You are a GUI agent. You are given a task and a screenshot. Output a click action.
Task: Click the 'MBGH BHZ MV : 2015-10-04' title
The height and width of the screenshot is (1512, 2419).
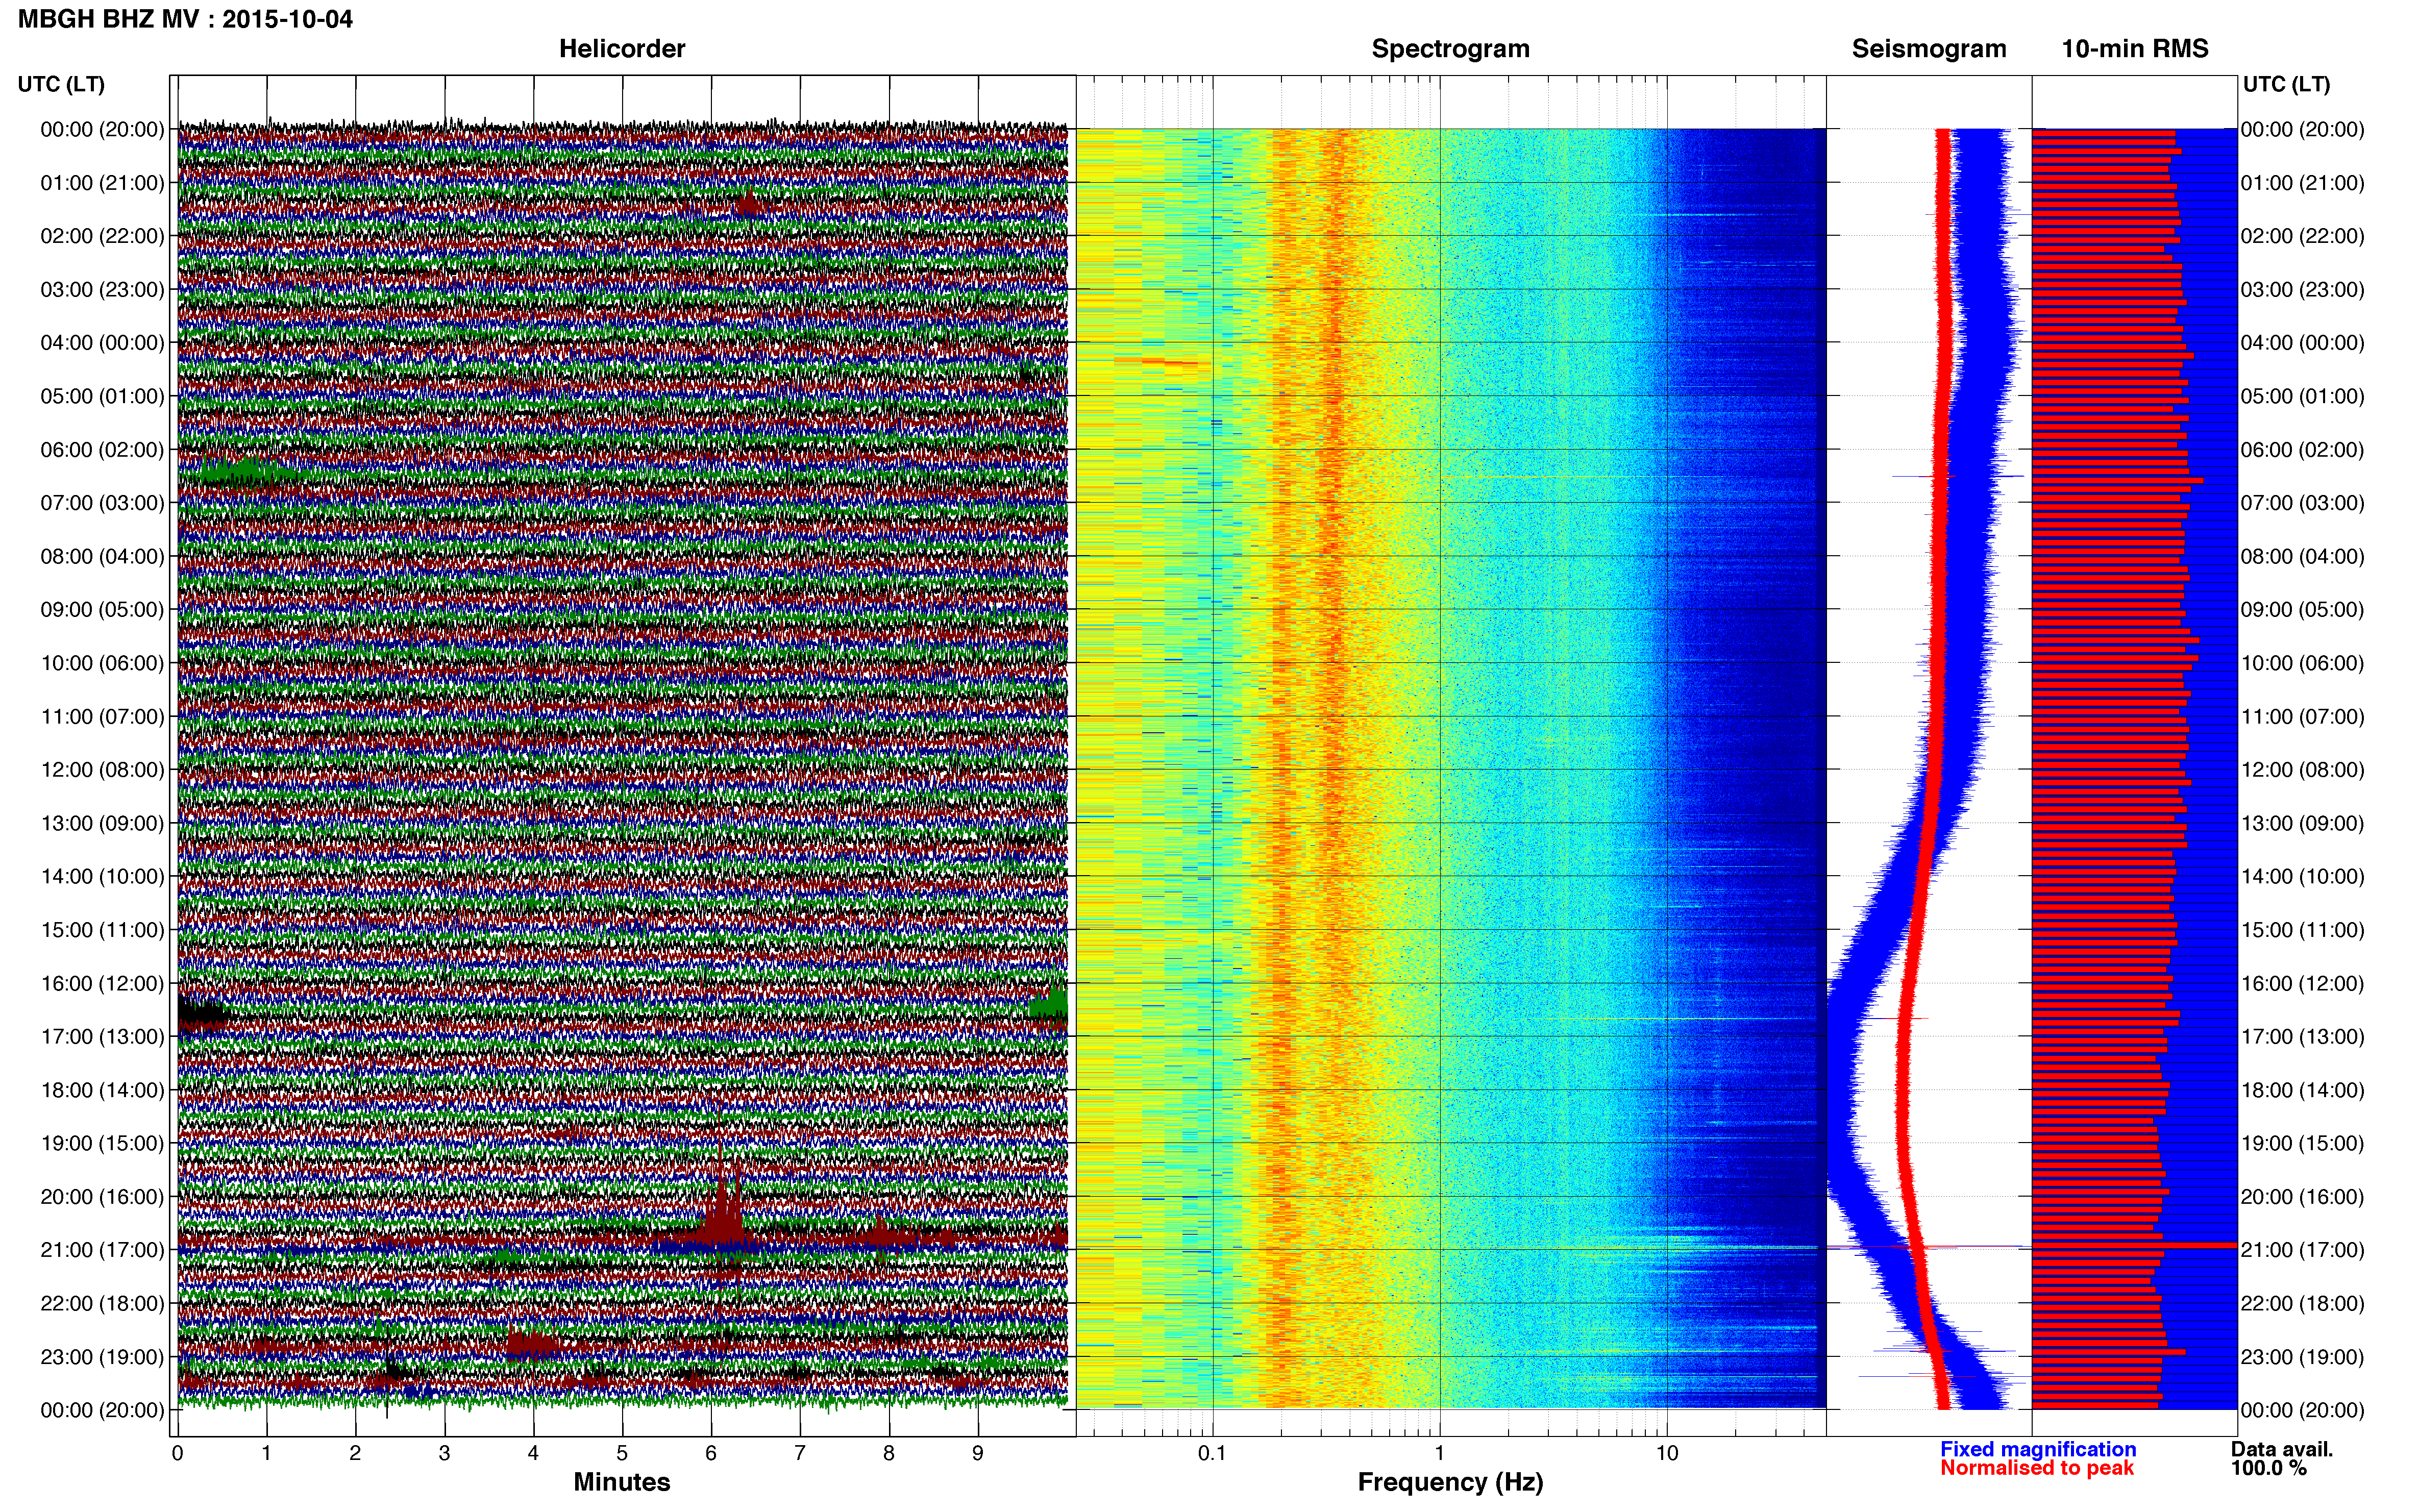(185, 19)
